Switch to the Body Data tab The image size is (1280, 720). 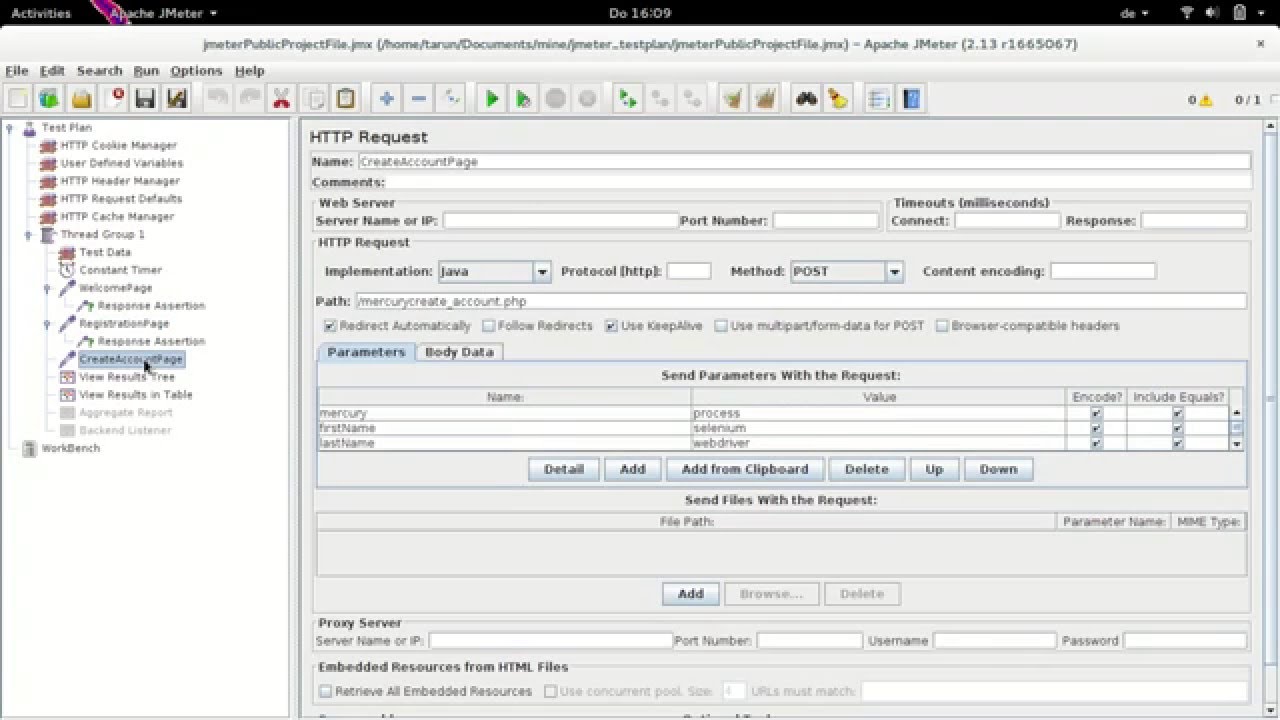point(459,352)
